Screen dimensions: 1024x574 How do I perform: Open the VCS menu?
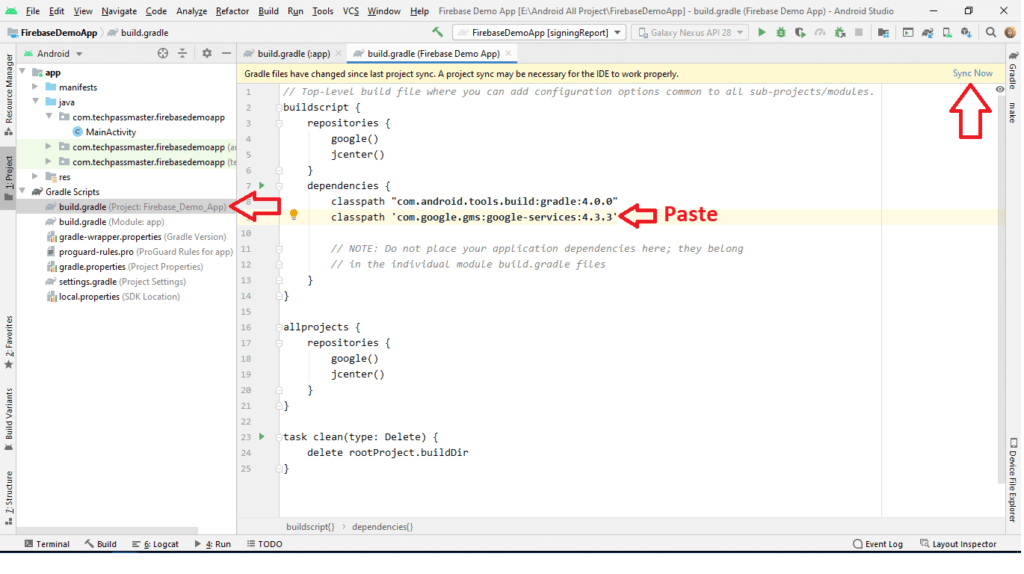[x=351, y=11]
